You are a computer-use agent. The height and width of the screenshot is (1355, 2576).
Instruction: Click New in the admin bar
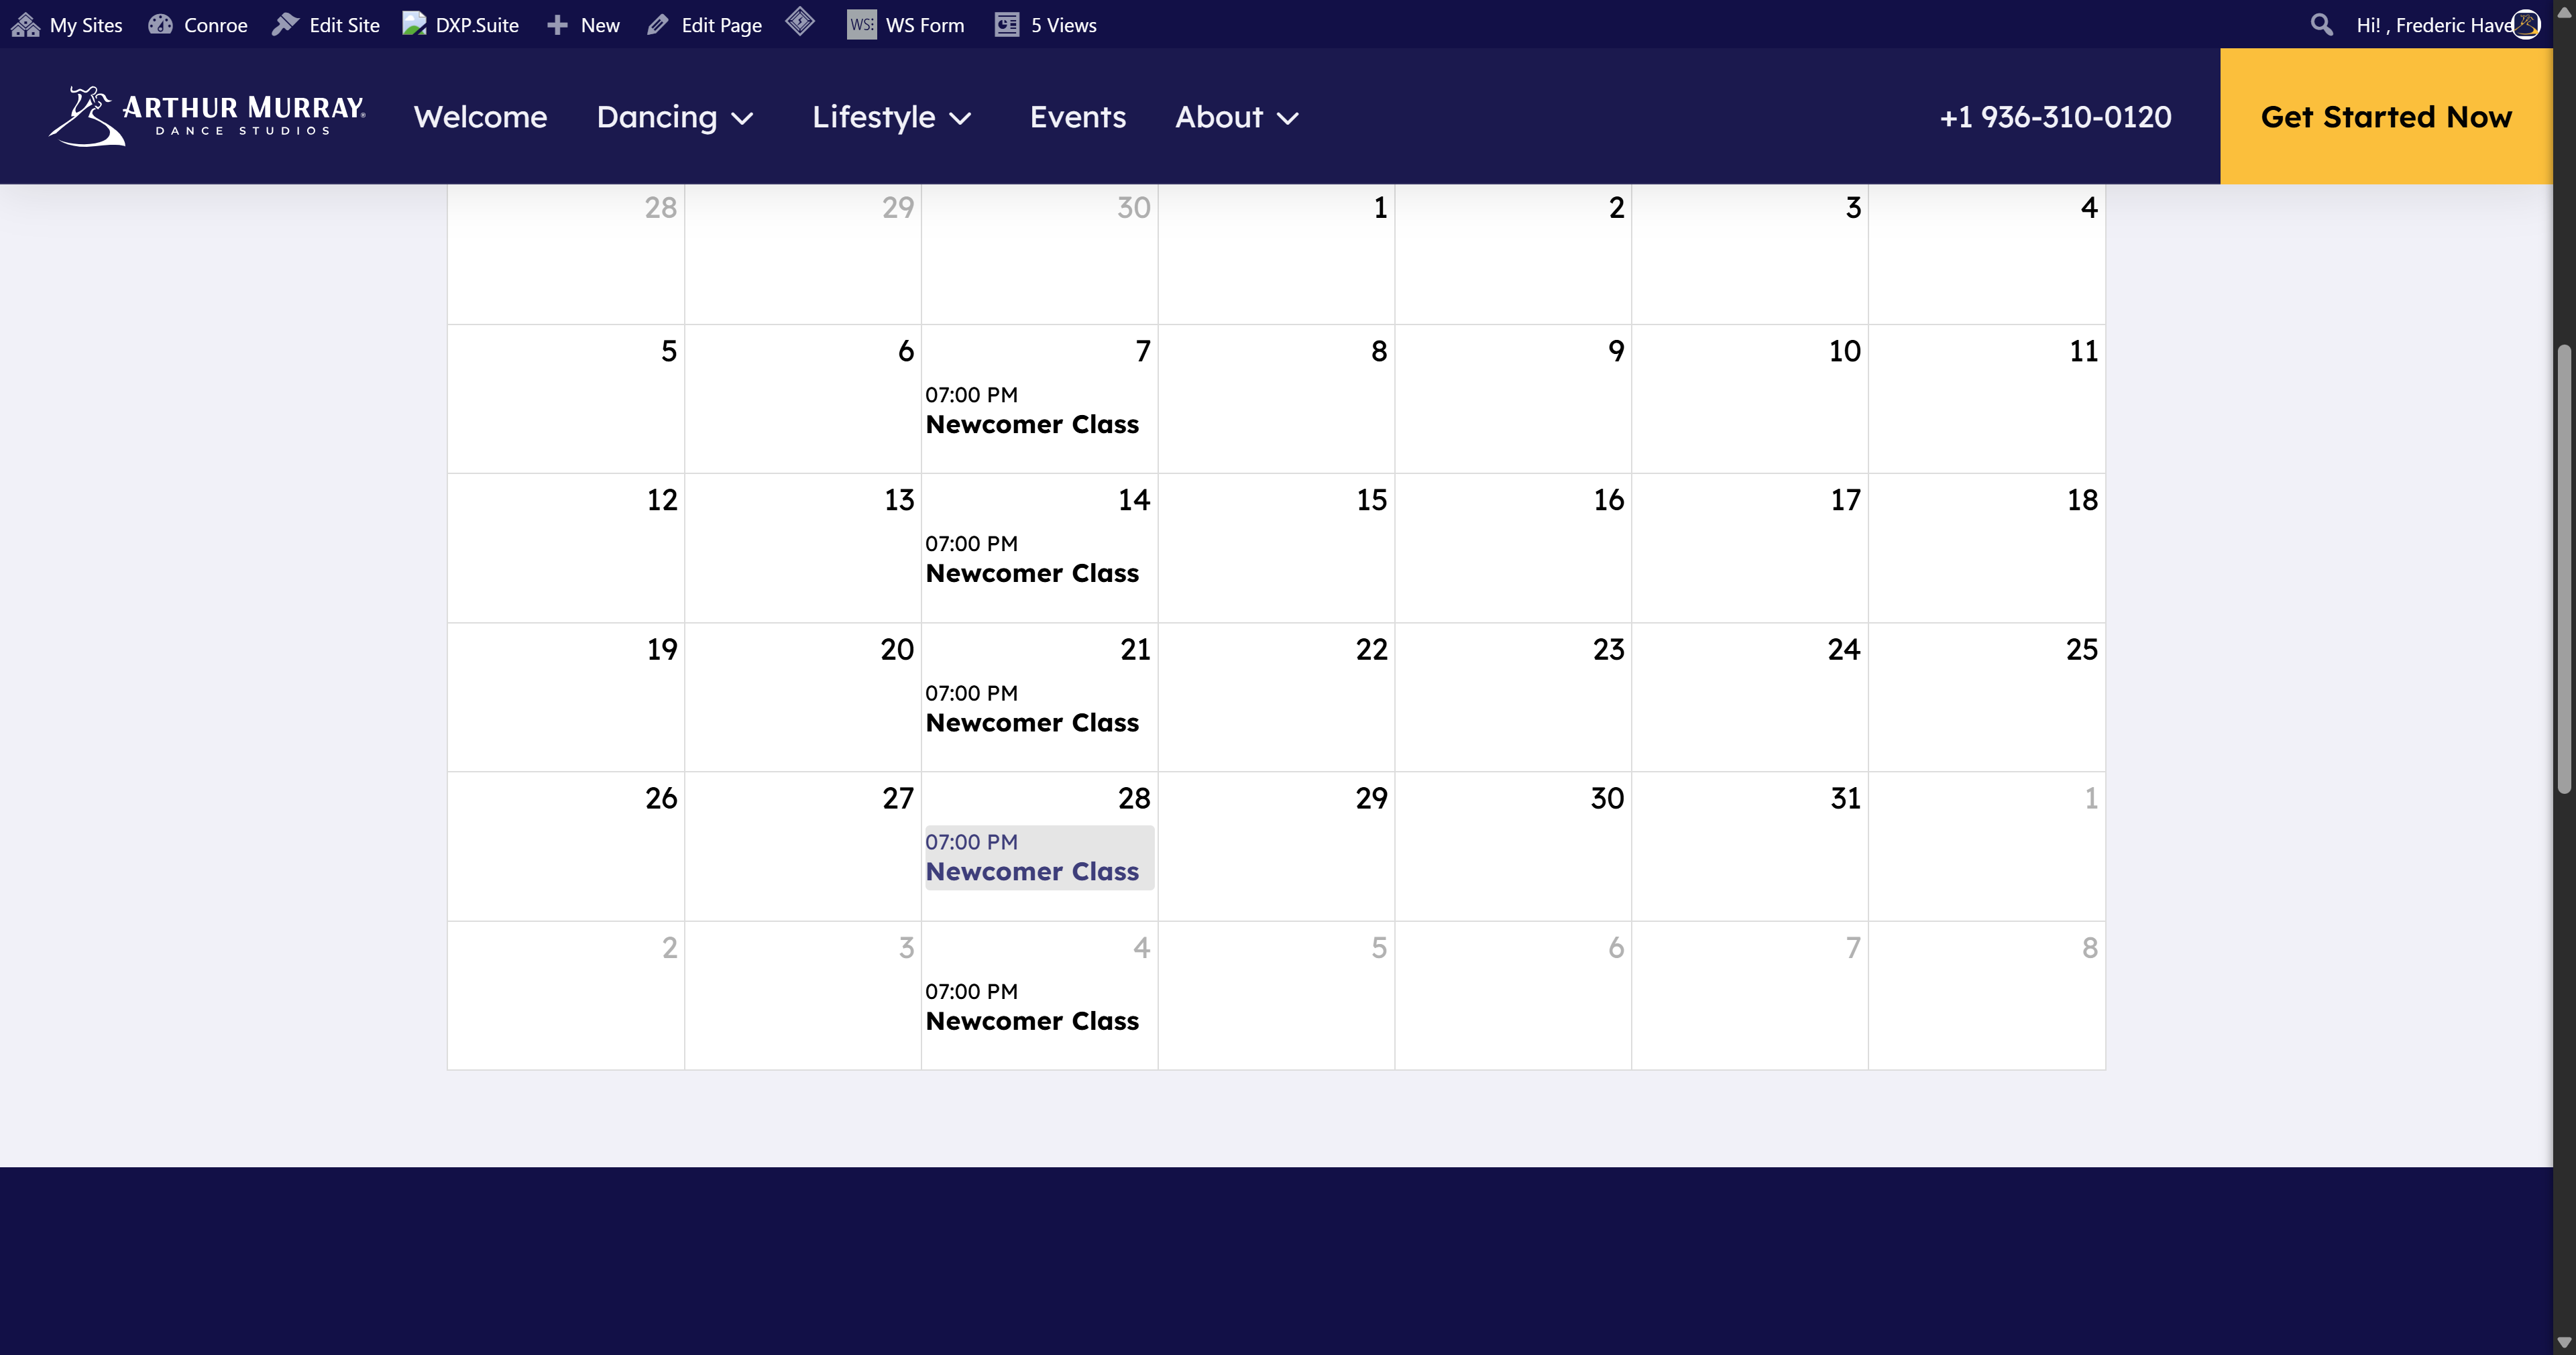tap(600, 25)
